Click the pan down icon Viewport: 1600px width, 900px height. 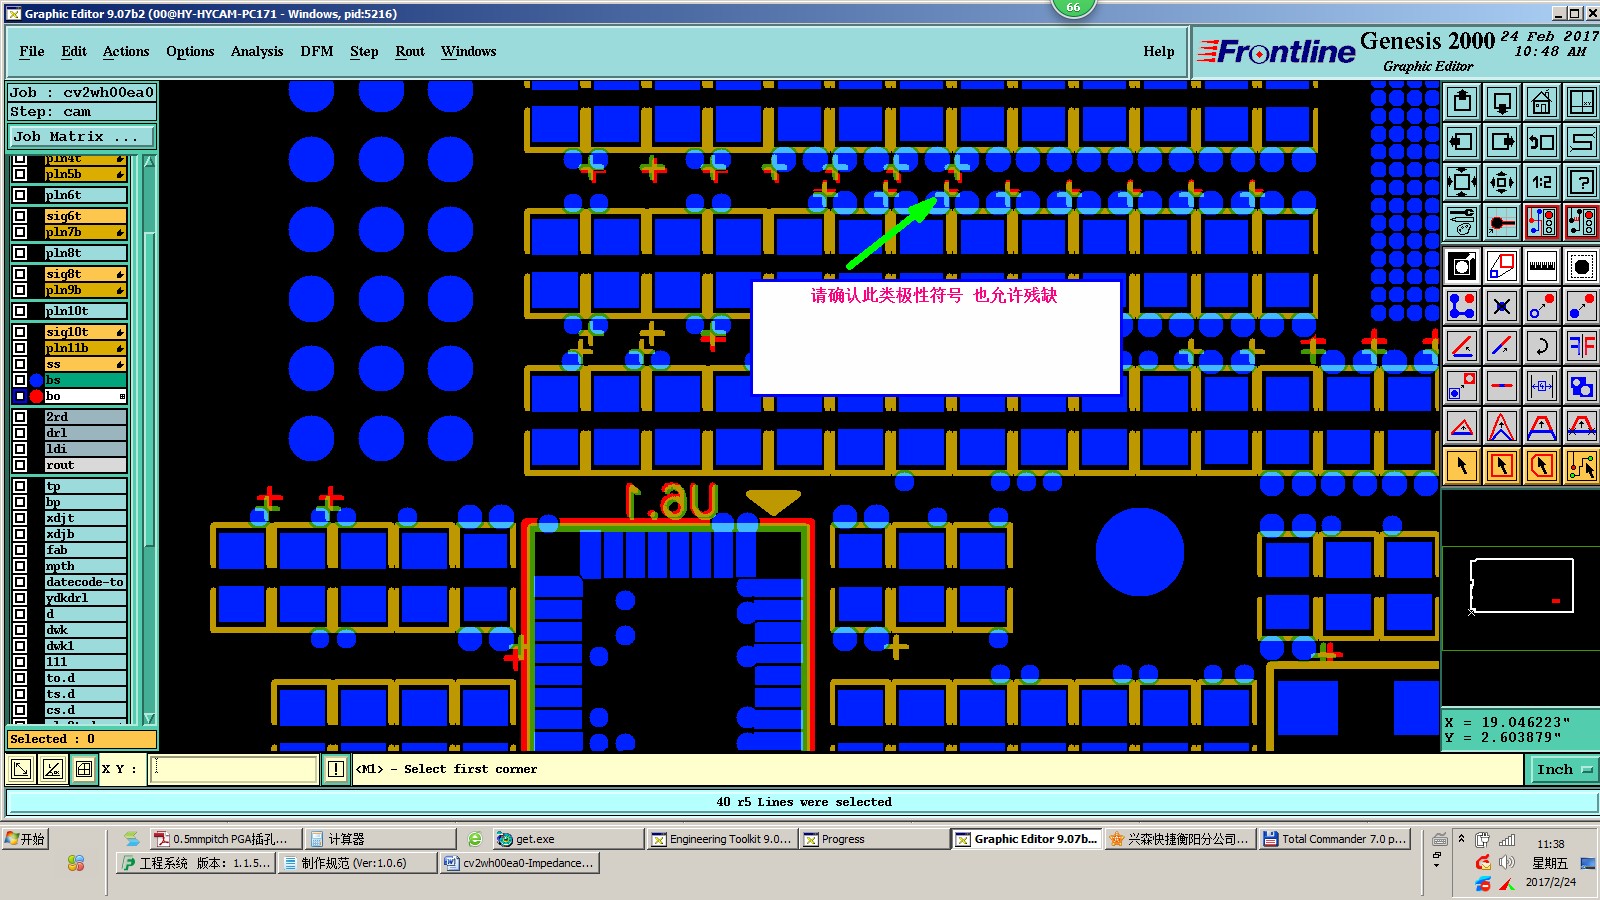1502,102
